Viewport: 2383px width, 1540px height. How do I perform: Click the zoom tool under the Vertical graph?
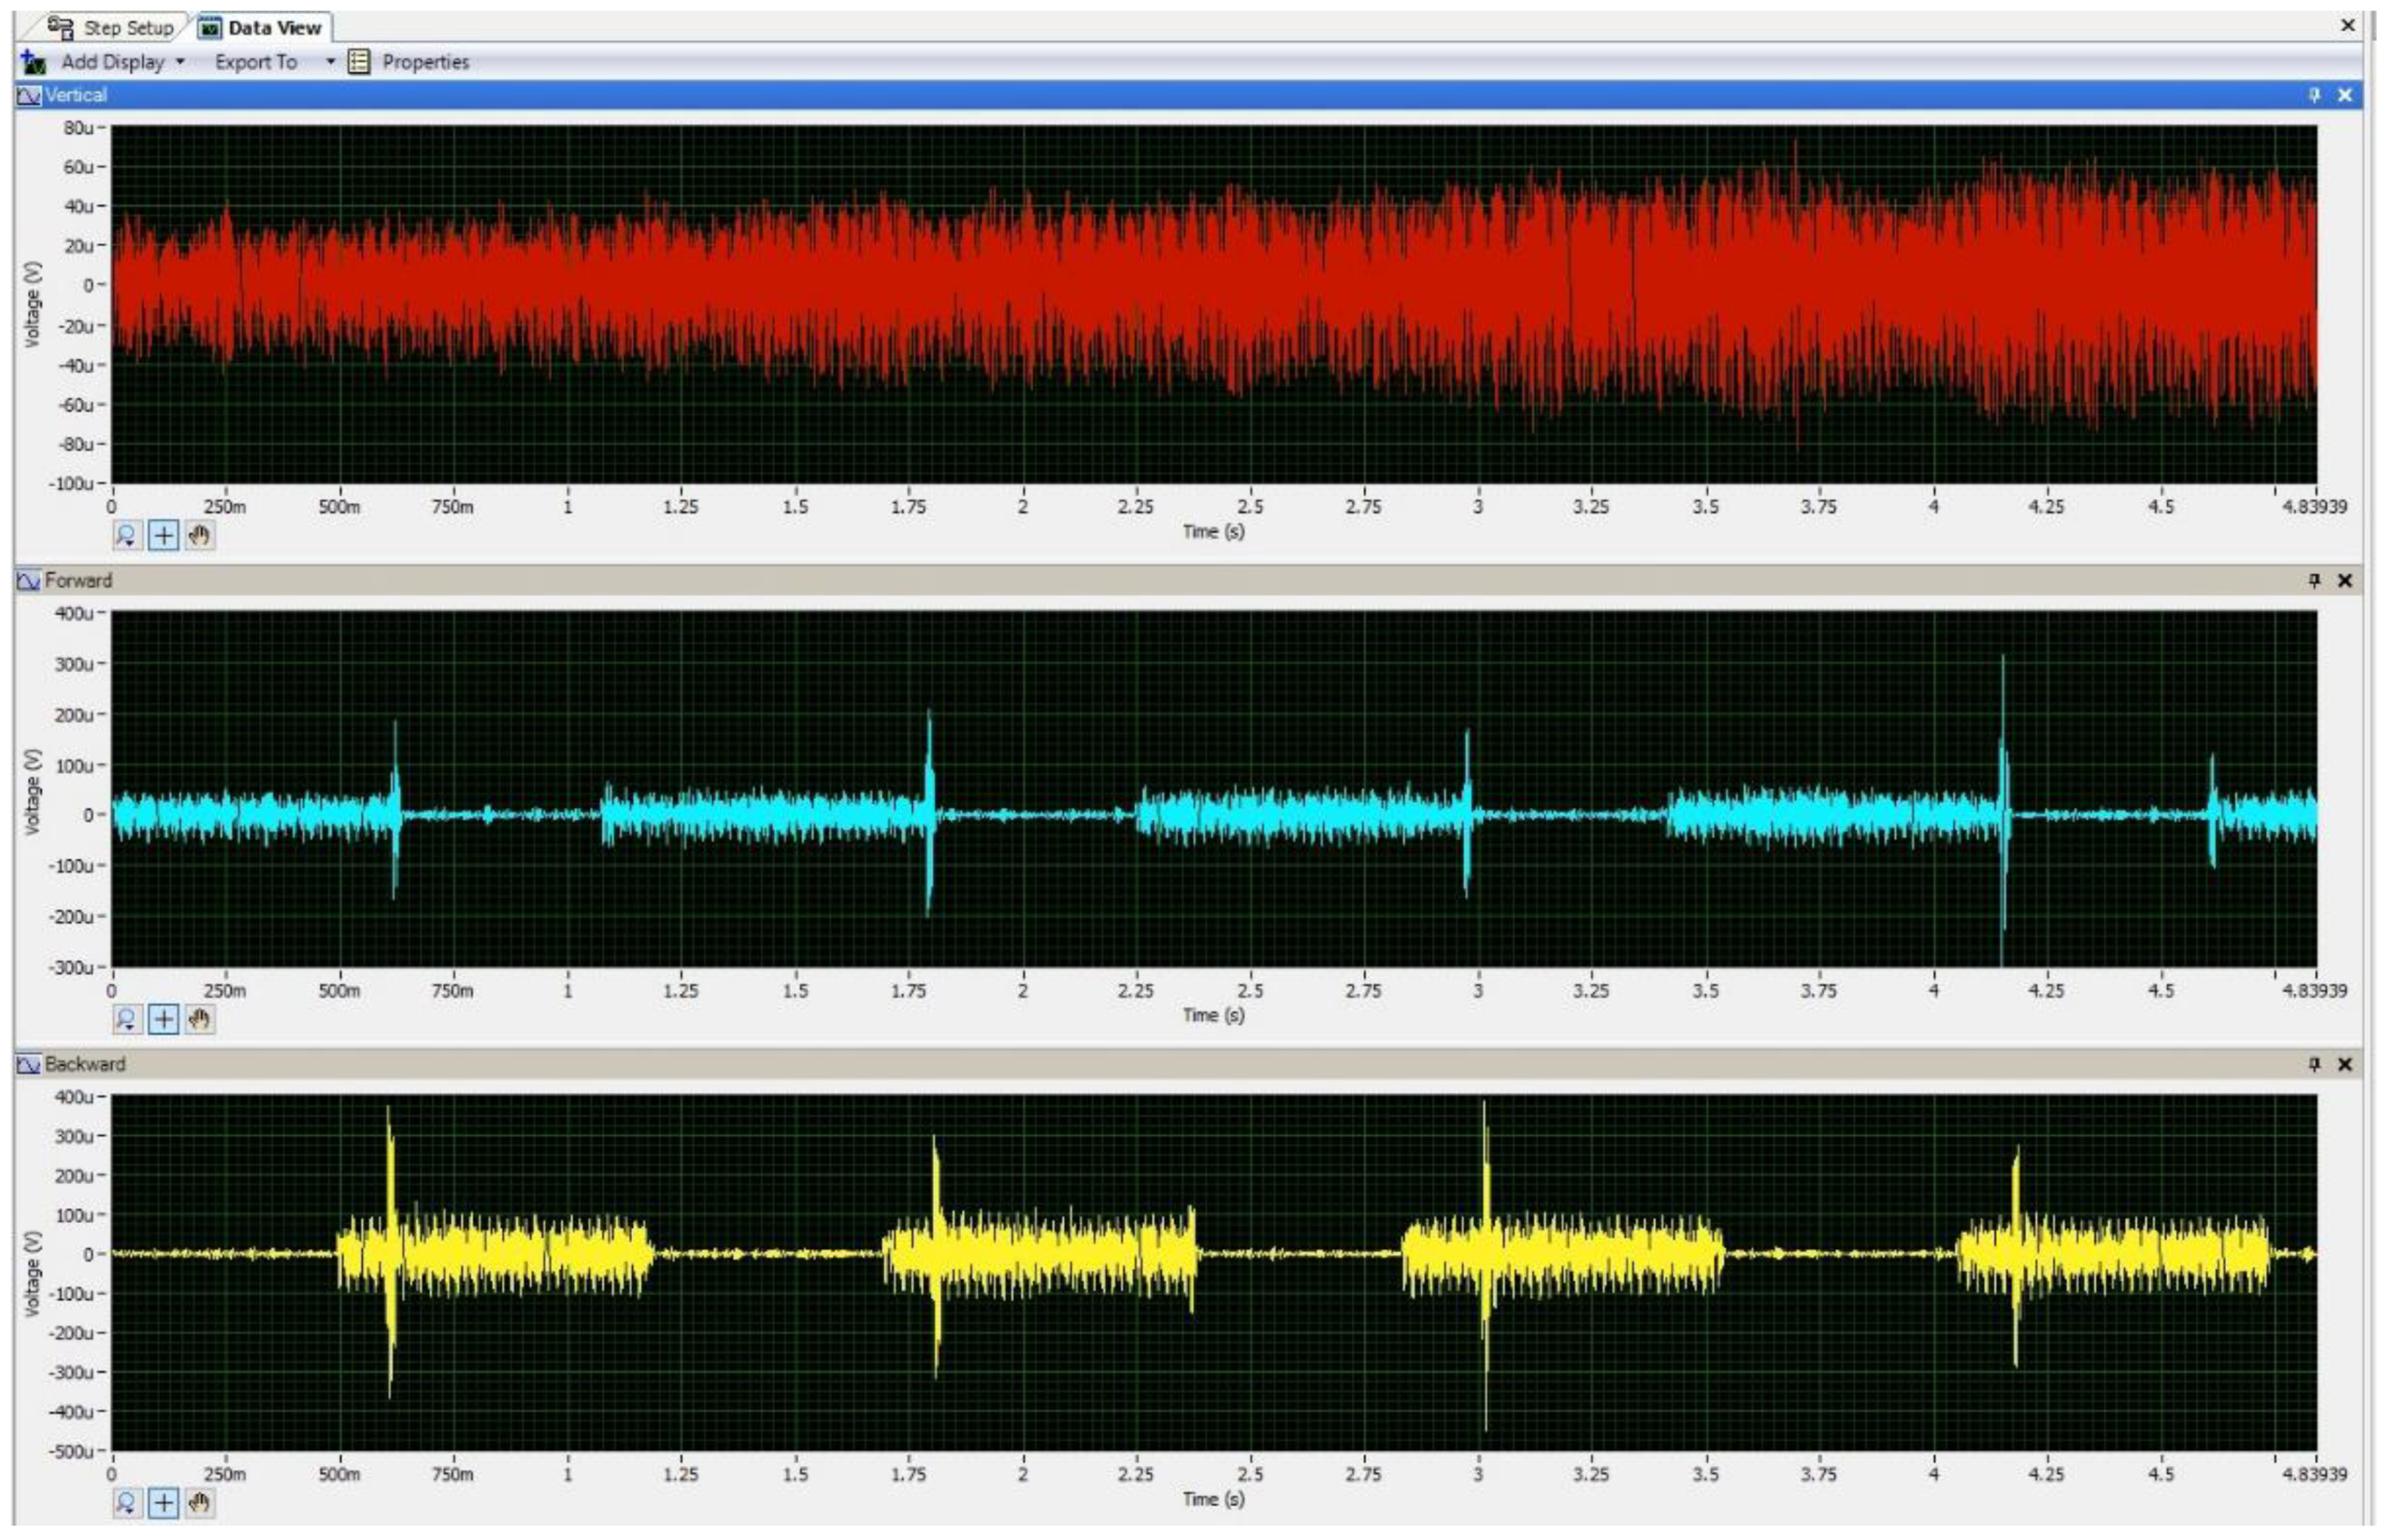[126, 535]
